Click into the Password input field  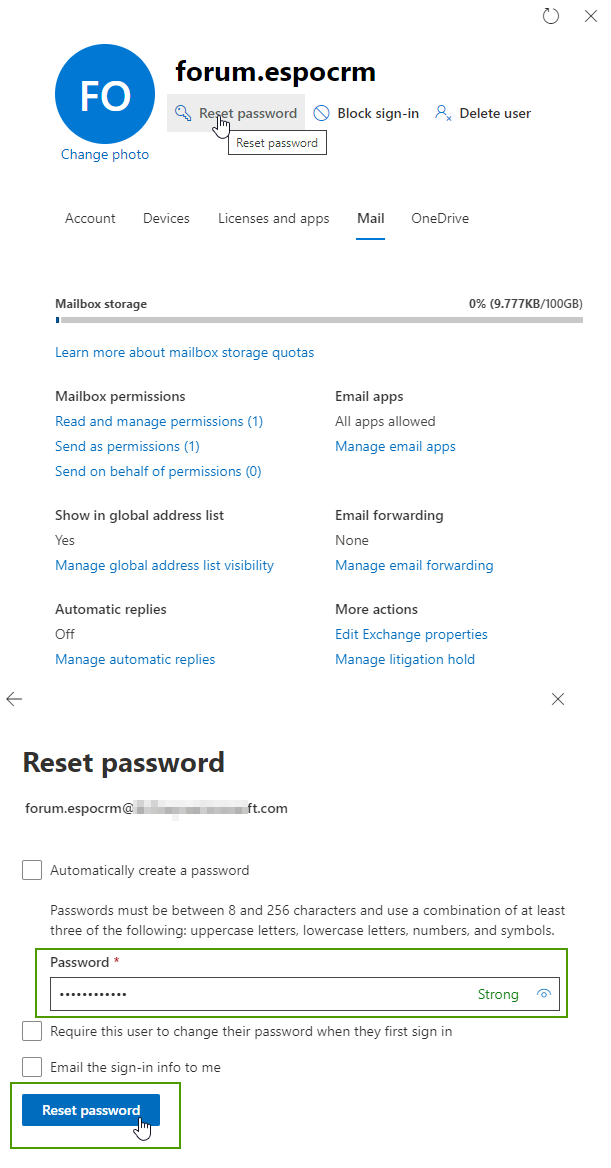(260, 994)
